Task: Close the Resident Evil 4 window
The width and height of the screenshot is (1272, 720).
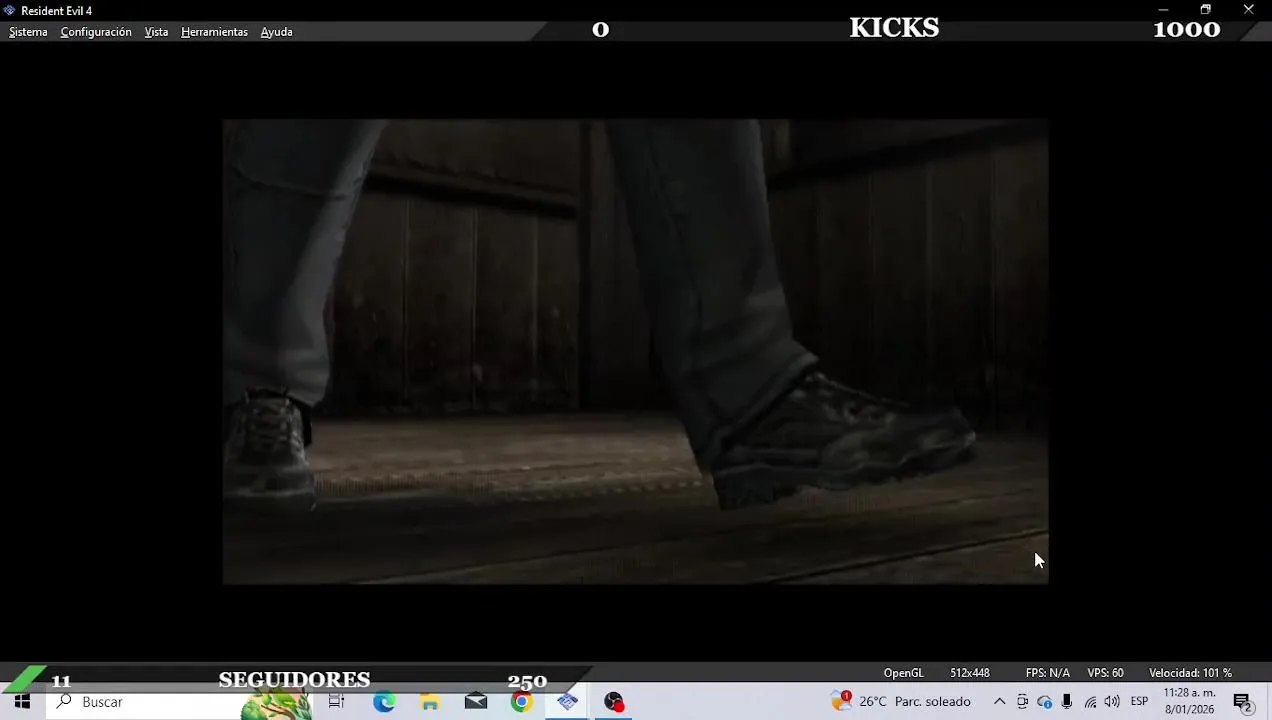Action: click(x=1249, y=10)
